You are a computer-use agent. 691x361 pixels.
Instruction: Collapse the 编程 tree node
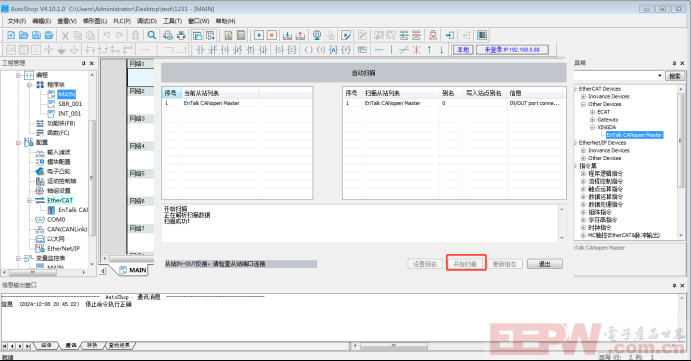[x=19, y=75]
